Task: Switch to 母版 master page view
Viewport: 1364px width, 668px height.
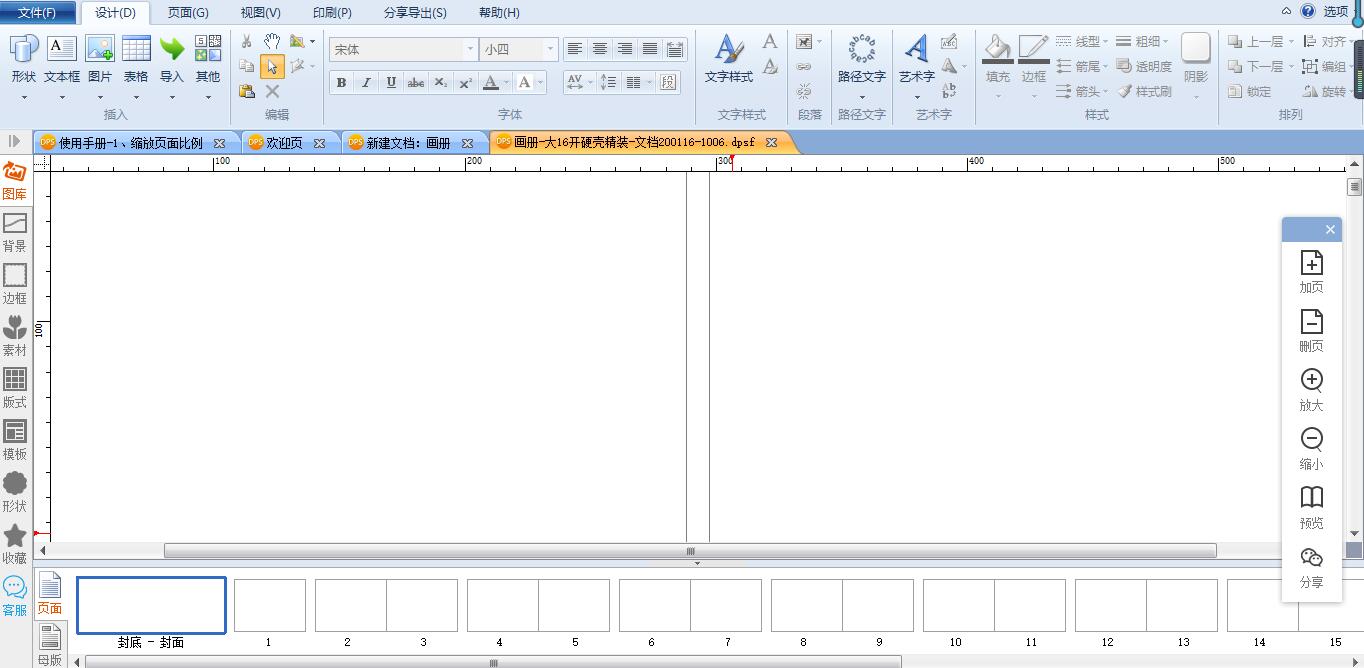Action: coord(50,645)
